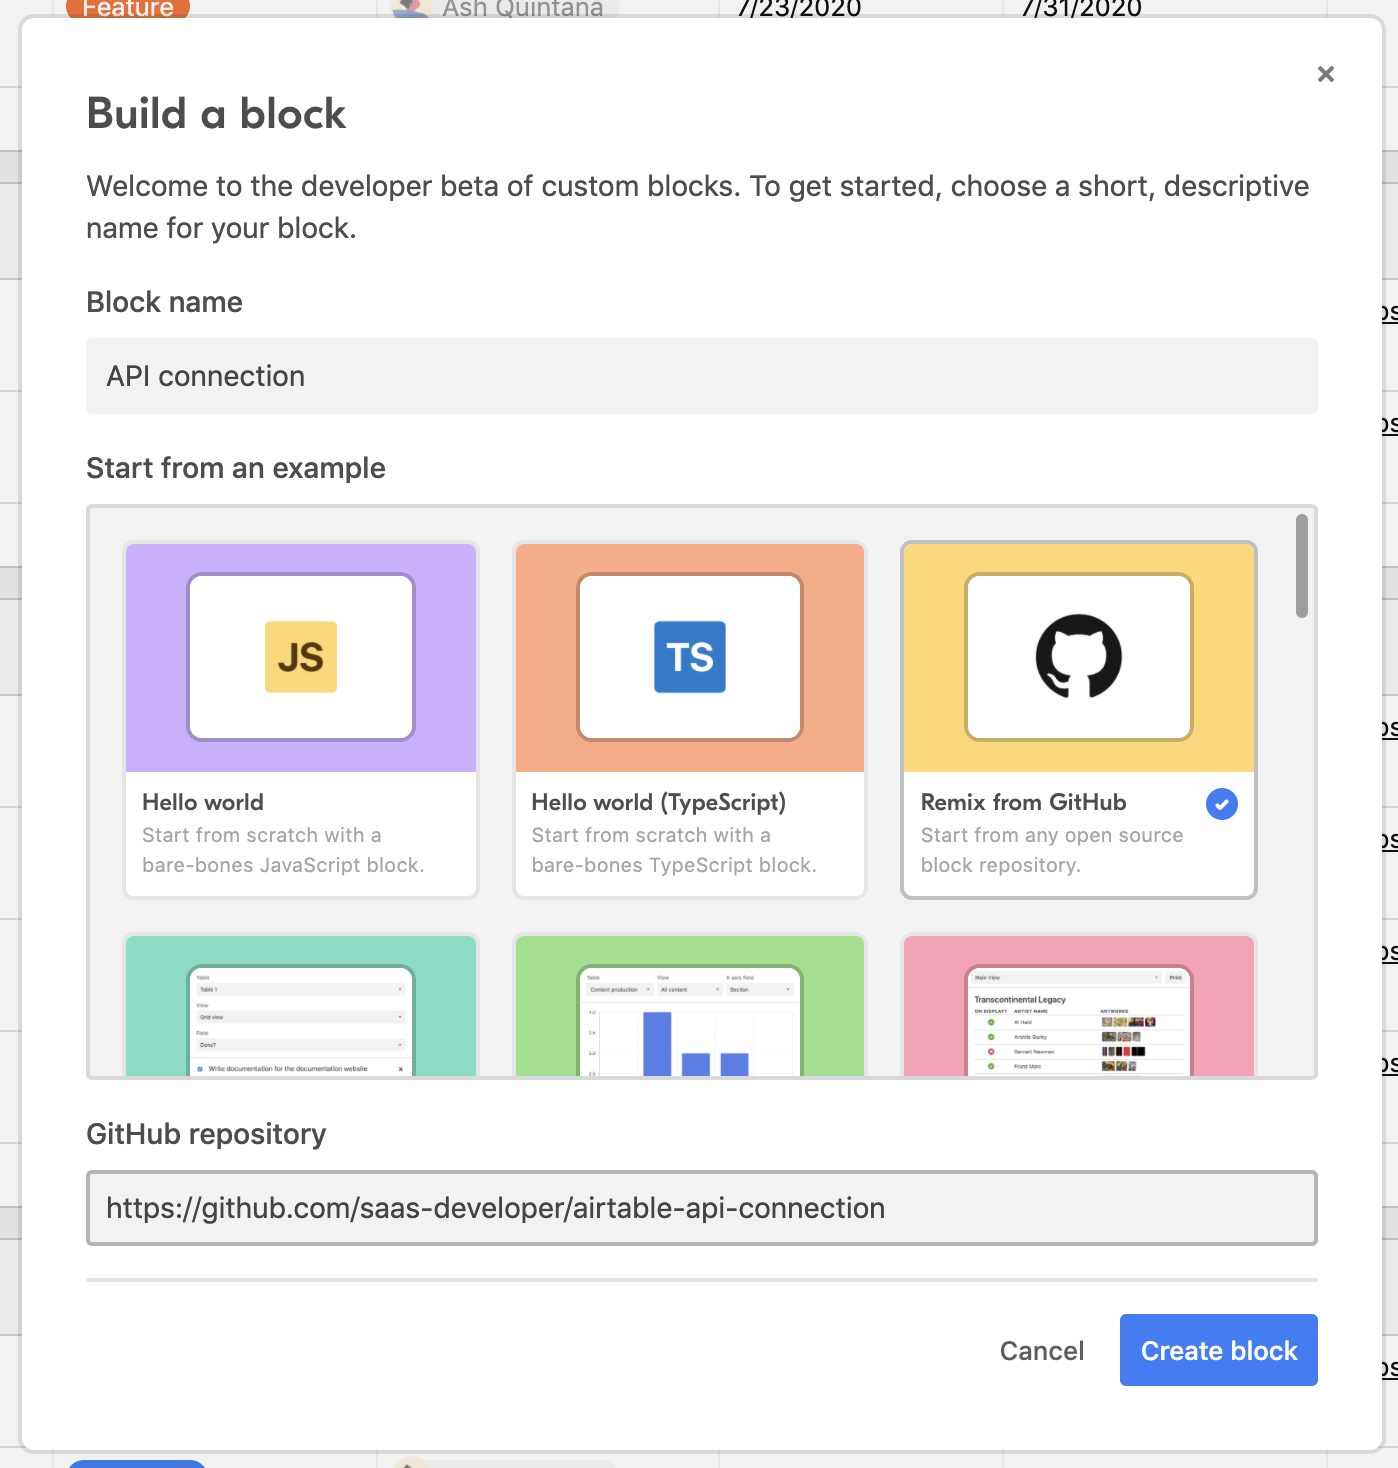The width and height of the screenshot is (1398, 1468).
Task: Click the examples list scrollbar
Action: tap(1301, 566)
